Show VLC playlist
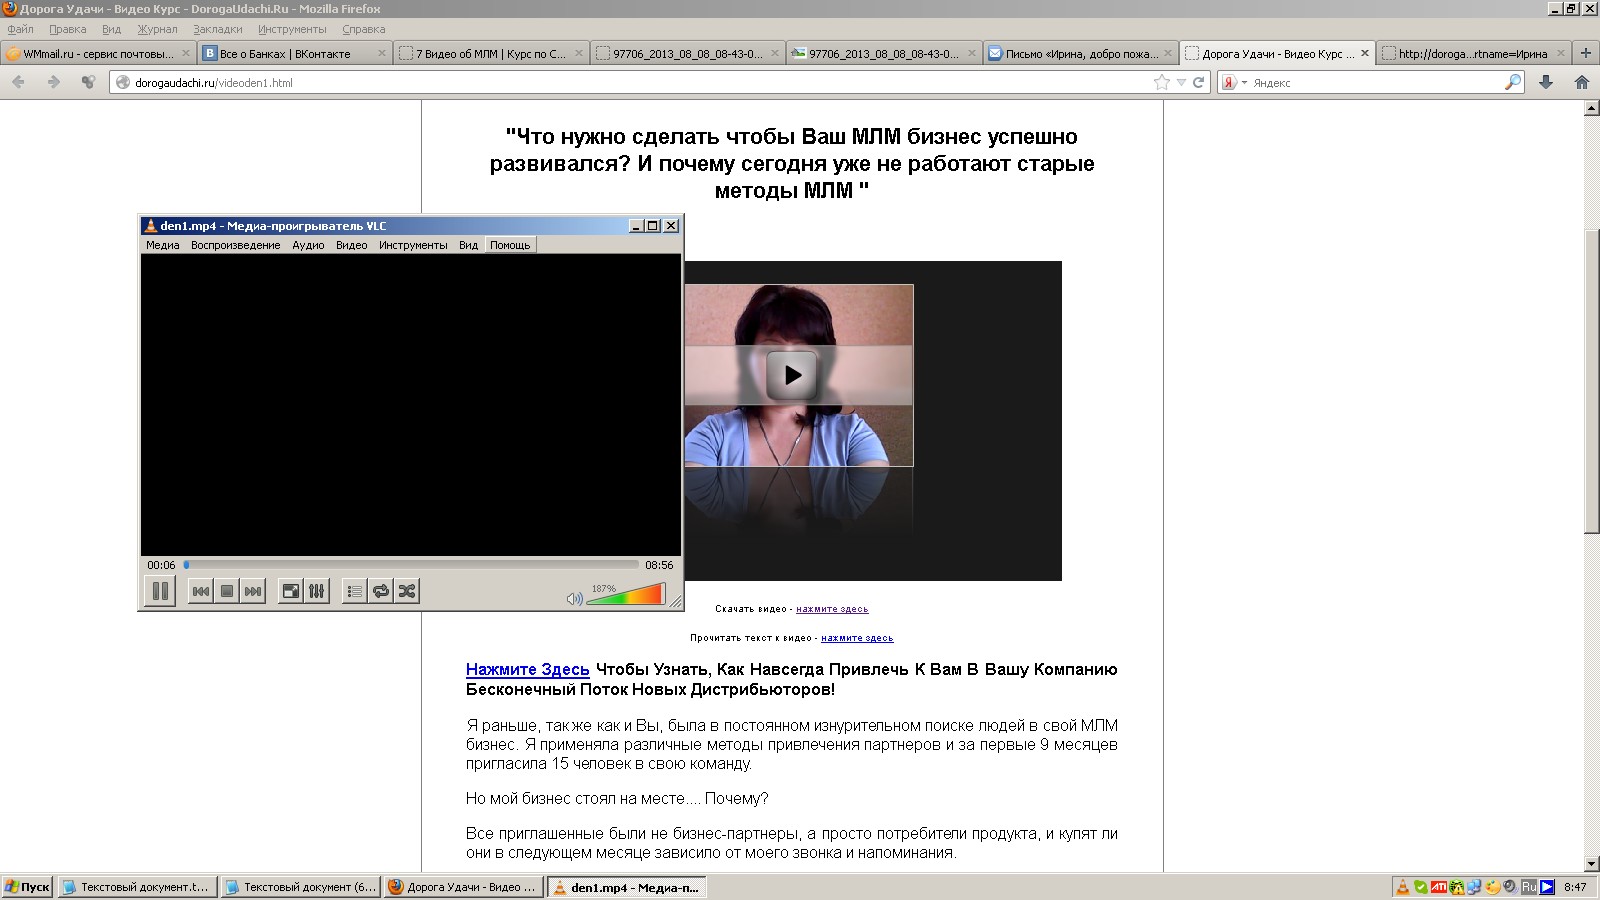The height and width of the screenshot is (900, 1600). tap(354, 591)
